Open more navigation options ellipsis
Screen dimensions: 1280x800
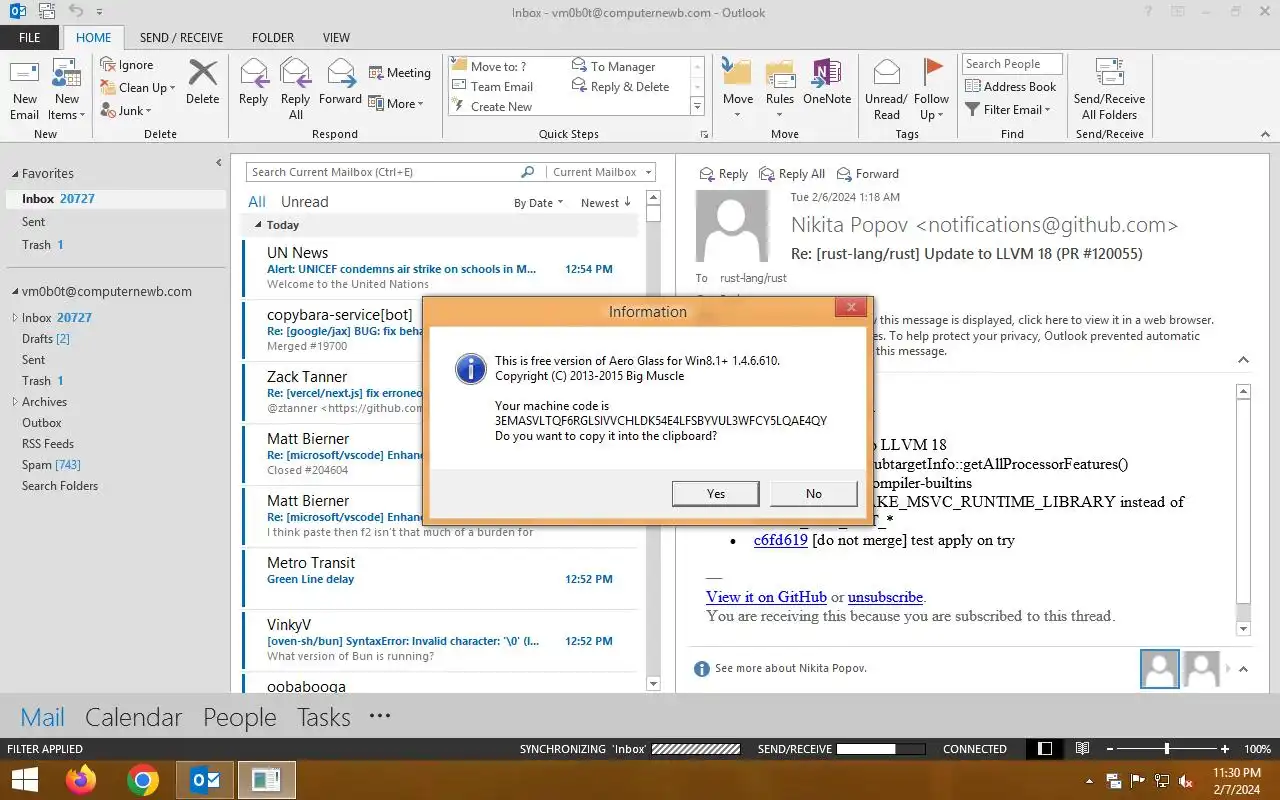(x=380, y=716)
